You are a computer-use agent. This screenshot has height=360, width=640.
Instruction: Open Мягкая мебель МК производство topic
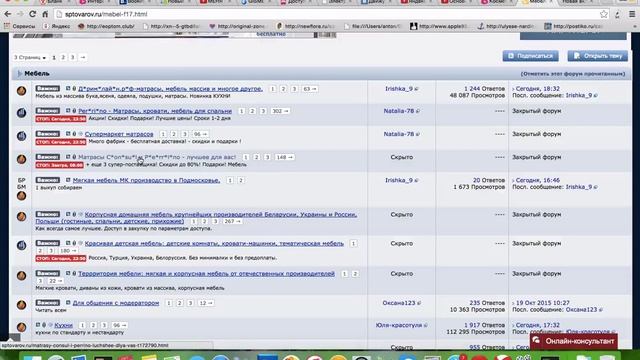[x=146, y=180]
